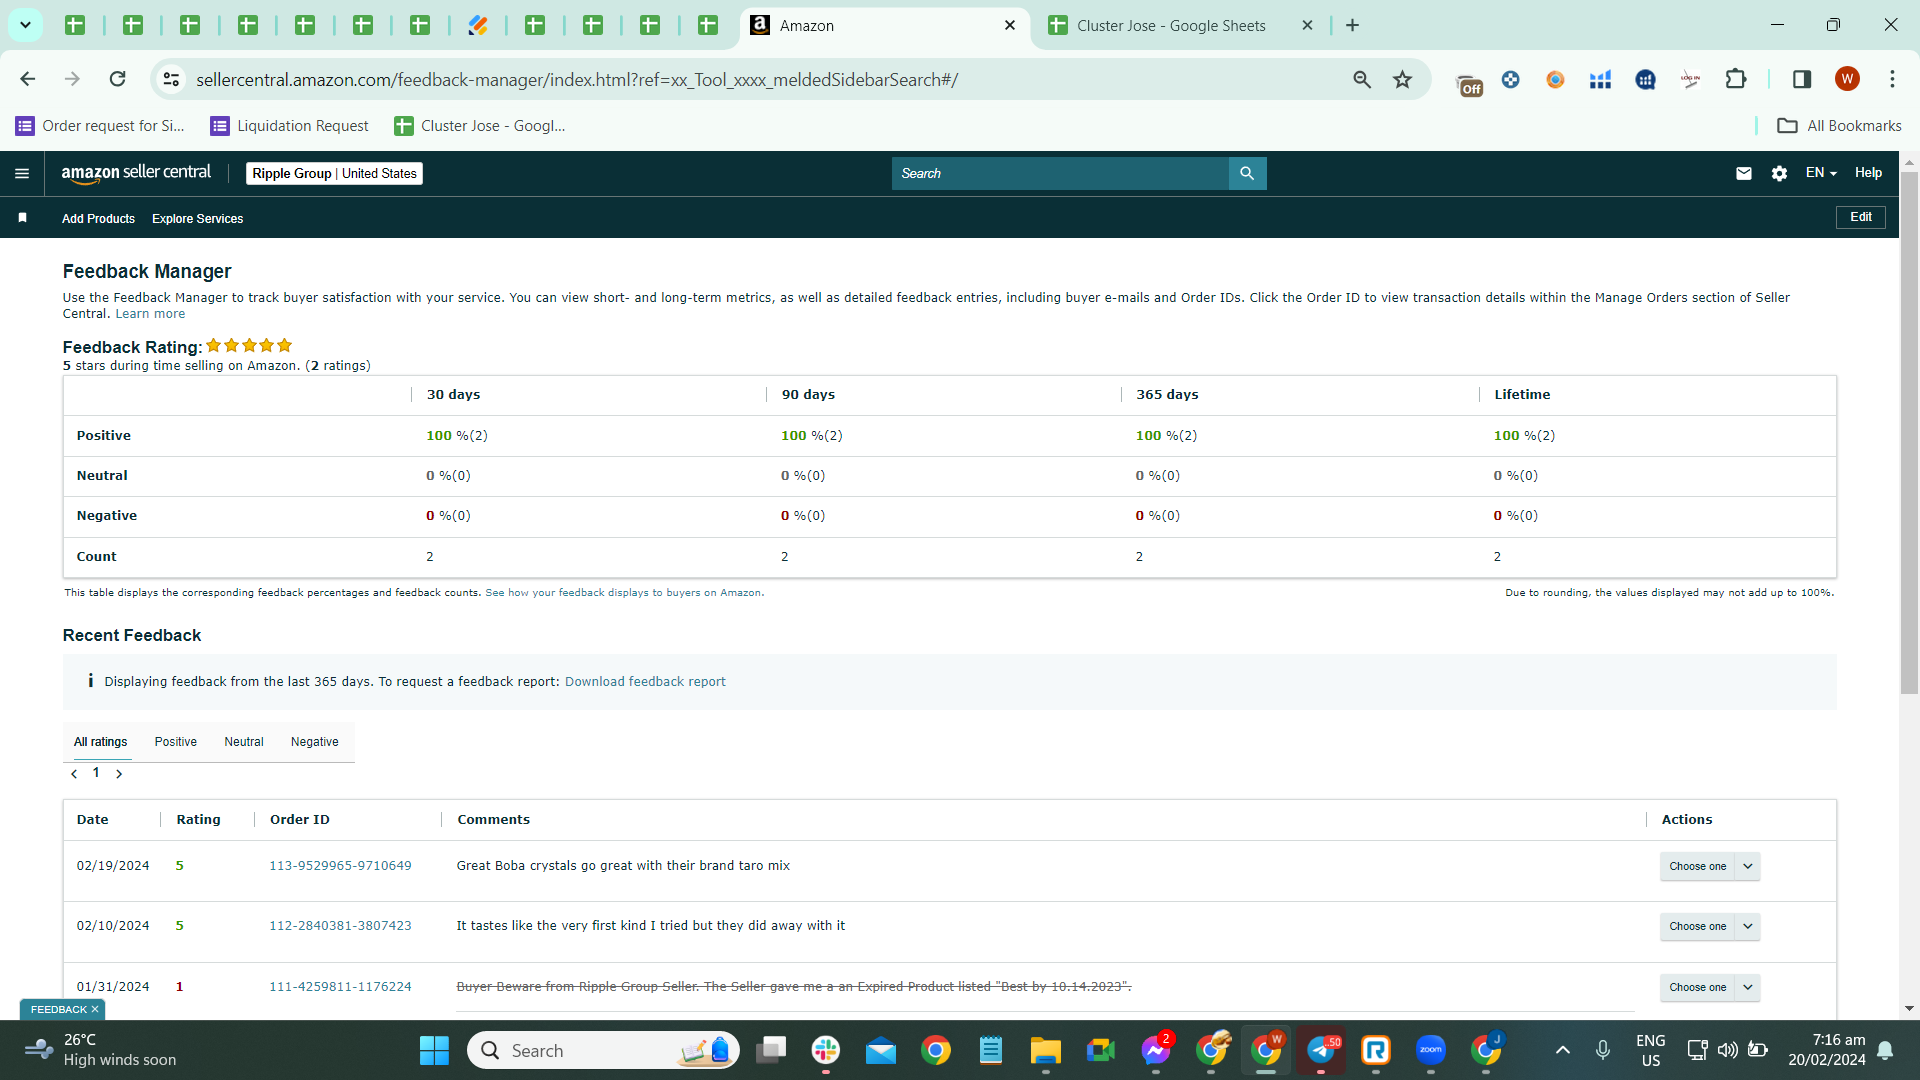The image size is (1920, 1080).
Task: Open the Liquidation Request bookmark
Action: [289, 125]
